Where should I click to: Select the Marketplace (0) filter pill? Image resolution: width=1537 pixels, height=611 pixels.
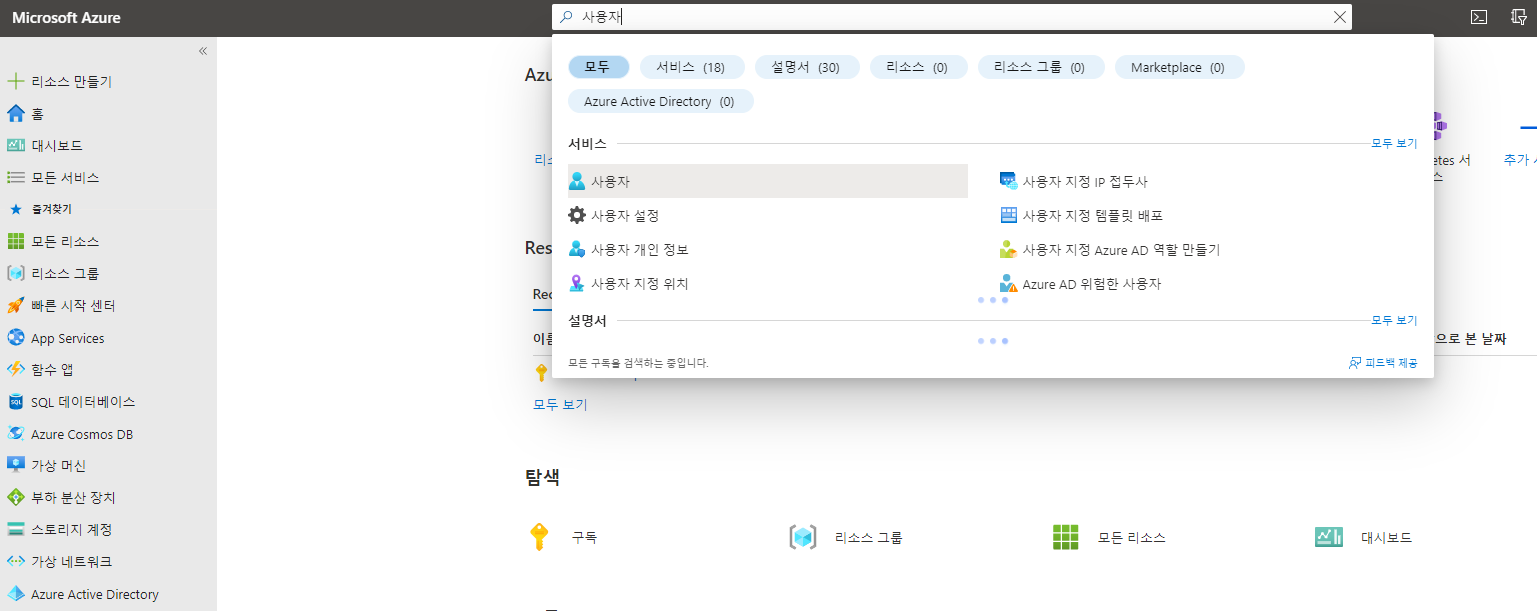click(1179, 67)
